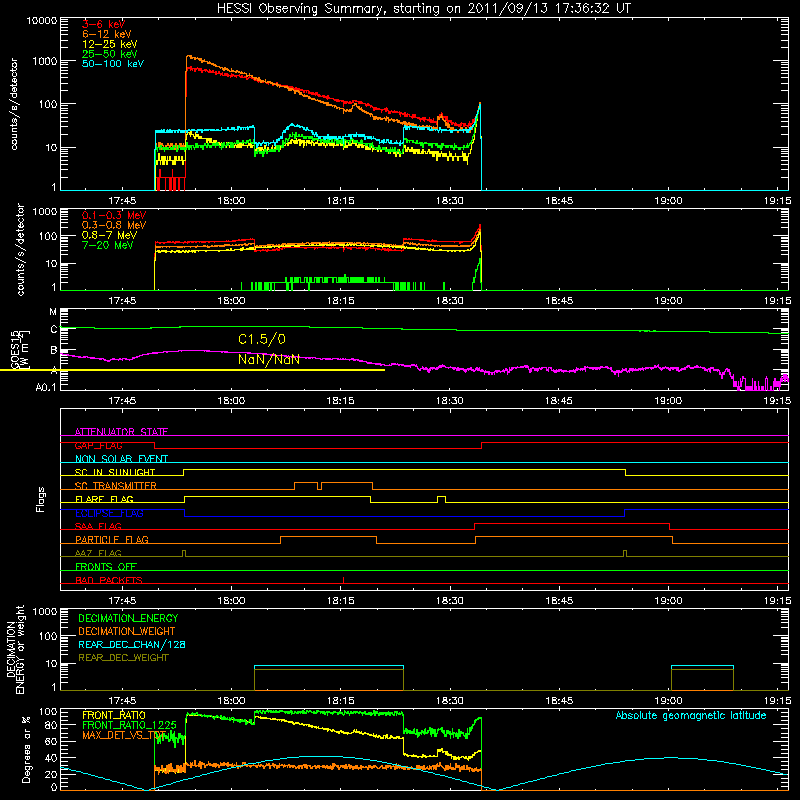This screenshot has height=800, width=800.
Task: Select the GAP_FLAG label
Action: coord(98,445)
